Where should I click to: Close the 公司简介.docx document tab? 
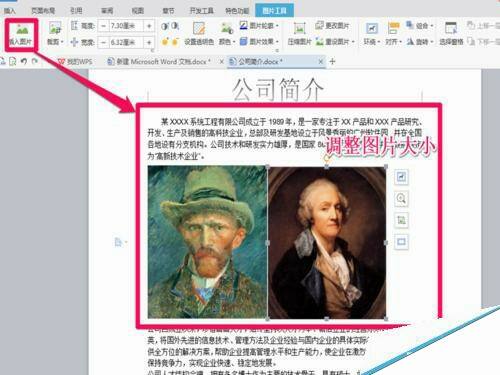(x=320, y=62)
